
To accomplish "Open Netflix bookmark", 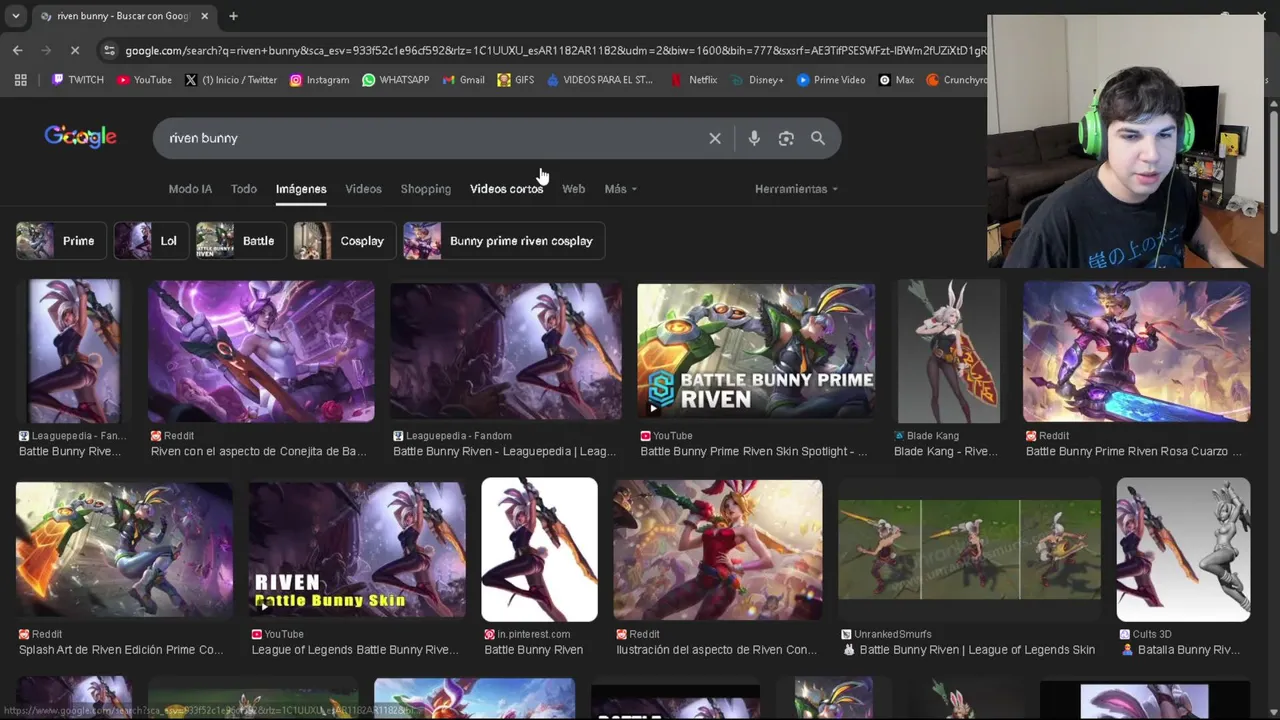I will [x=694, y=80].
